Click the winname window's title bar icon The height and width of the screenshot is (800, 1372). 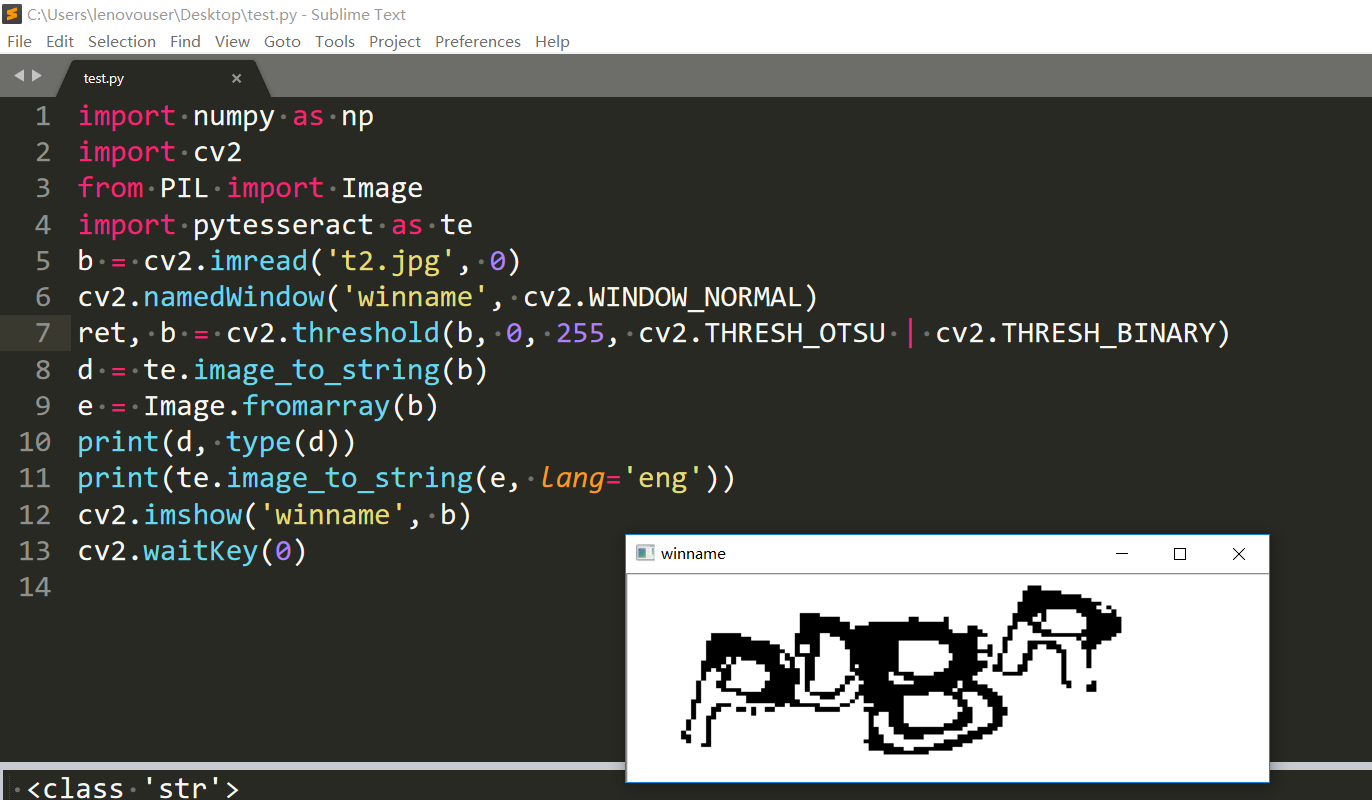click(645, 553)
